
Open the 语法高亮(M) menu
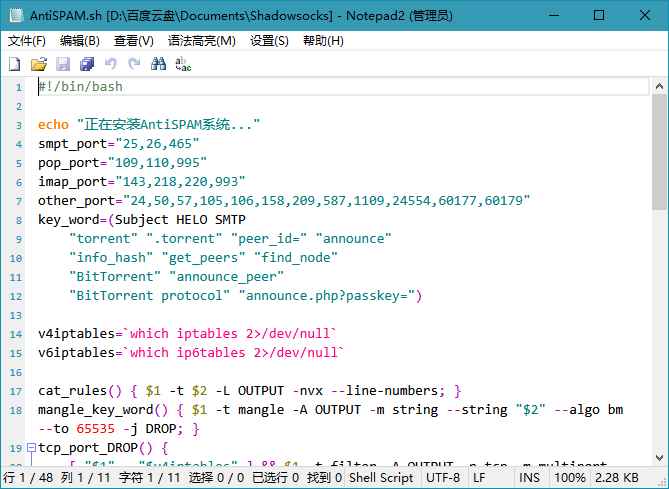click(202, 41)
